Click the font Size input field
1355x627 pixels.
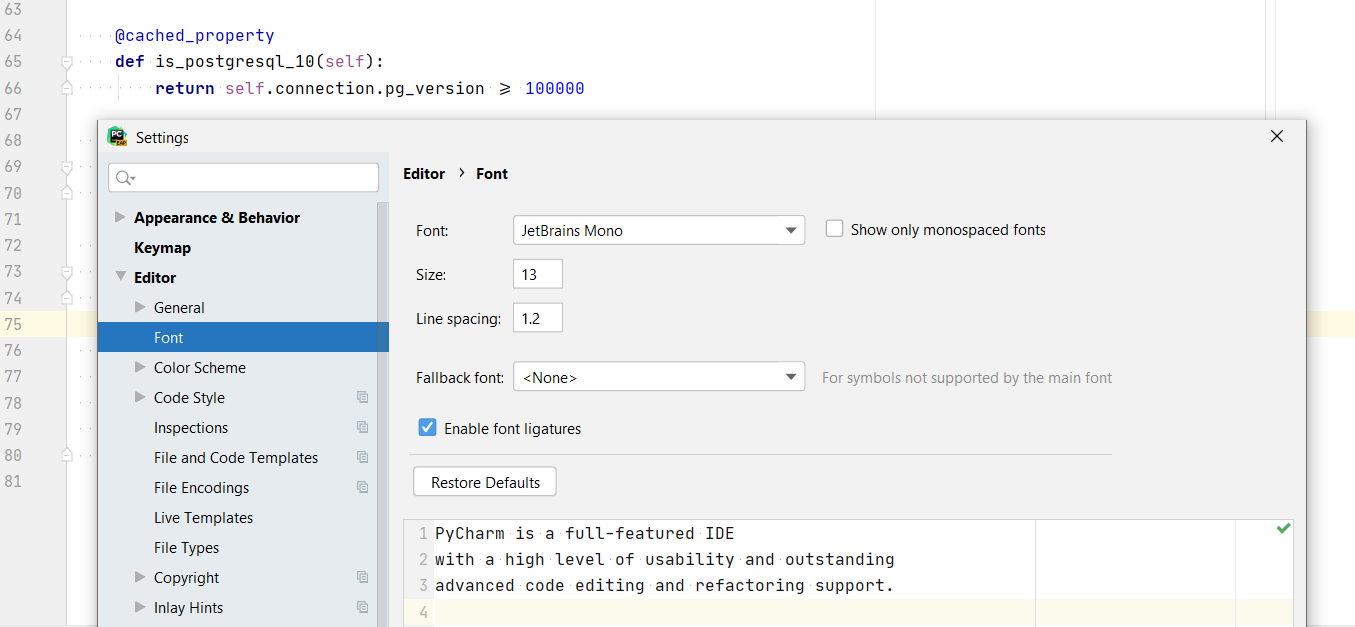pyautogui.click(x=538, y=274)
